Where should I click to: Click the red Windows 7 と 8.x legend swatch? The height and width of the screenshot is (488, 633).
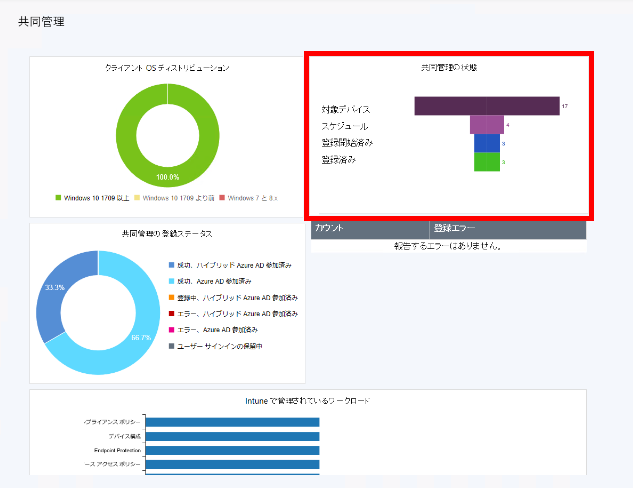click(x=223, y=198)
